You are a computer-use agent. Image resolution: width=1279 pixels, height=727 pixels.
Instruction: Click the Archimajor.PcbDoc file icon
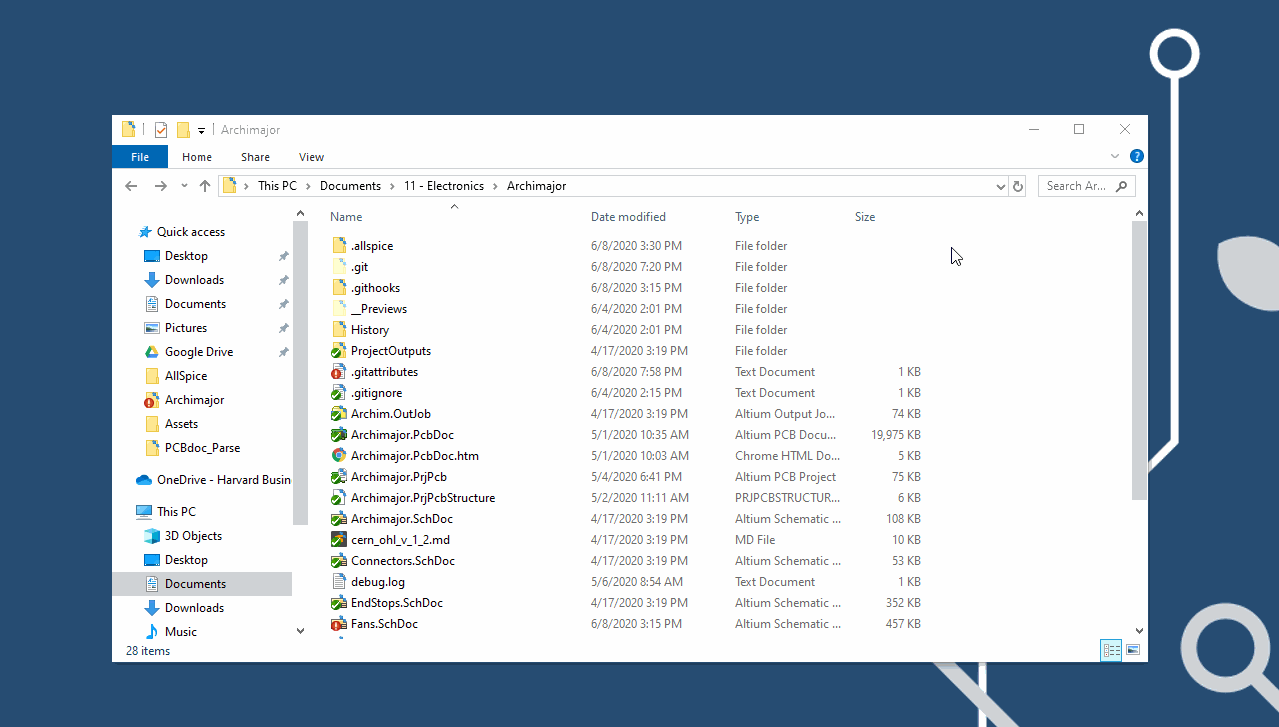click(x=339, y=435)
